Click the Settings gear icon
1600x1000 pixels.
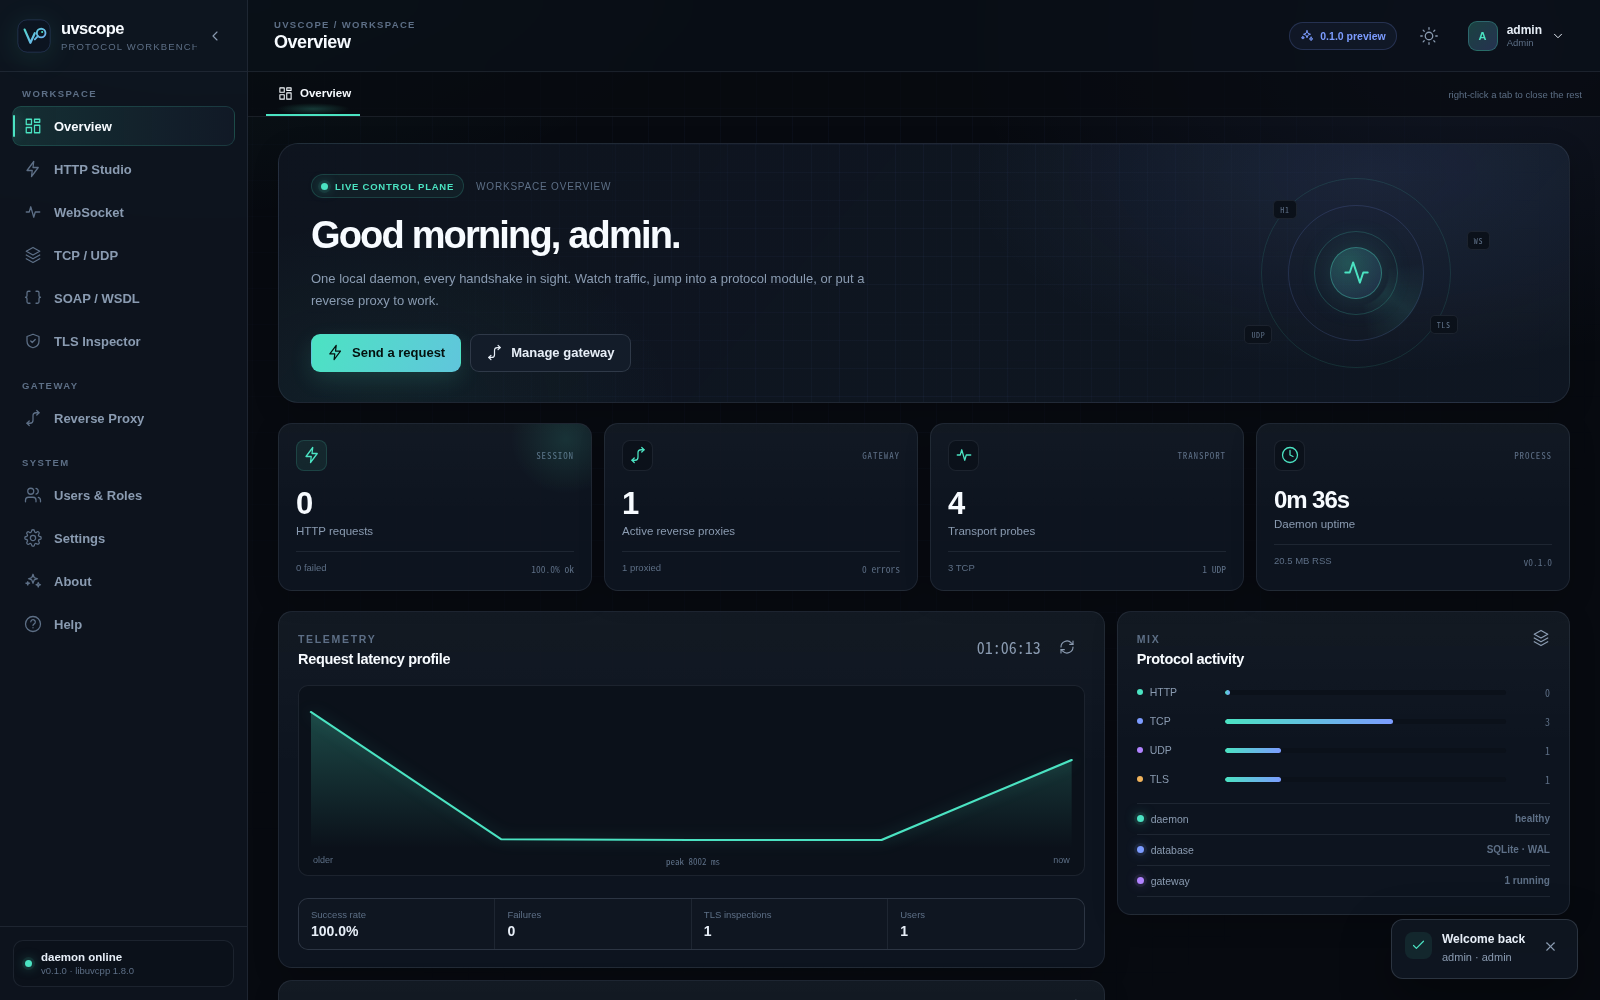pos(33,538)
